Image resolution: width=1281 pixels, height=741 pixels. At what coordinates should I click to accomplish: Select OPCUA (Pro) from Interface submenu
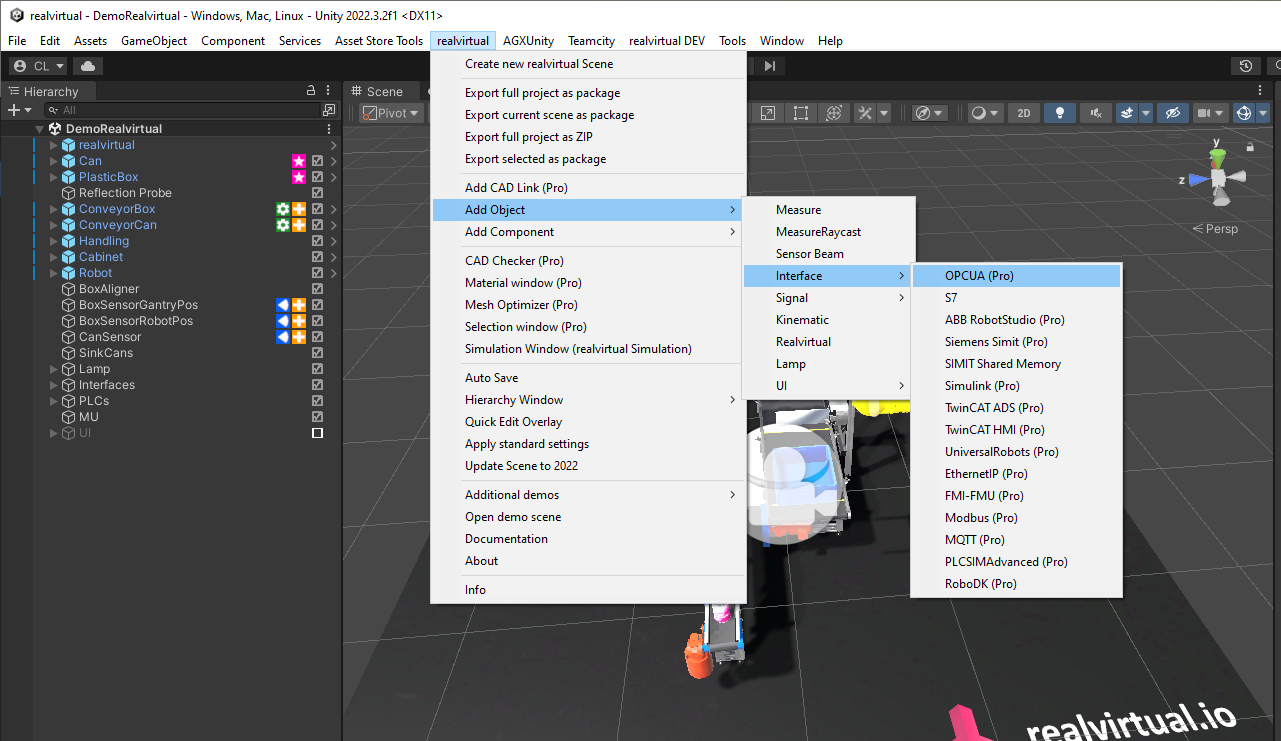tap(979, 276)
